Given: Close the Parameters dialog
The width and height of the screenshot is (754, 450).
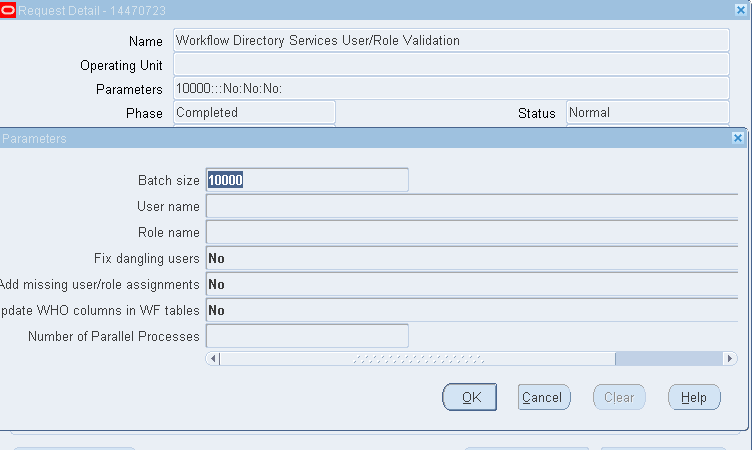Looking at the screenshot, I should pyautogui.click(x=738, y=138).
